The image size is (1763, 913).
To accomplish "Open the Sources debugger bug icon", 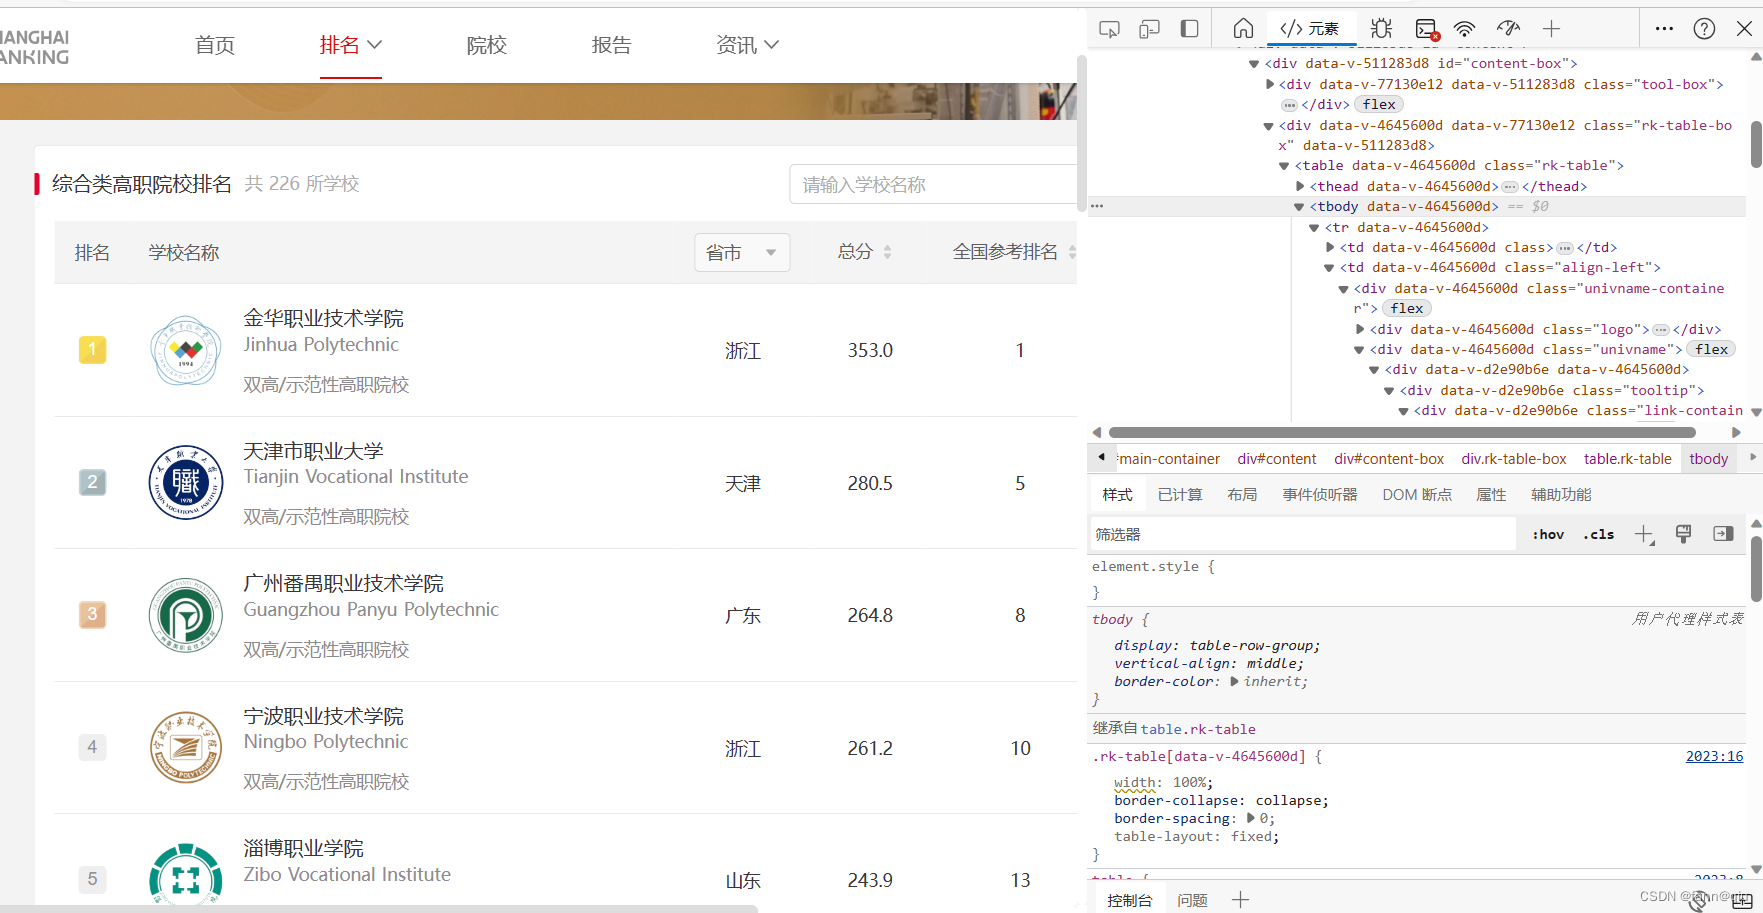I will [1381, 29].
